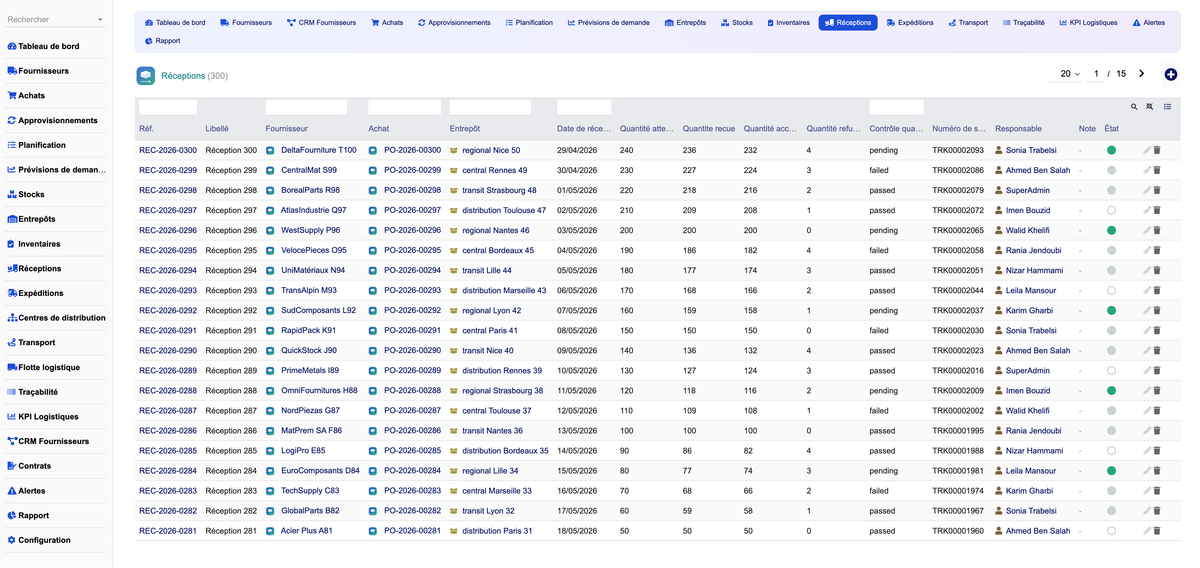Viewport: 1200px width, 568px height.
Task: Click the Réceptions module icon beside the title
Action: 146,75
